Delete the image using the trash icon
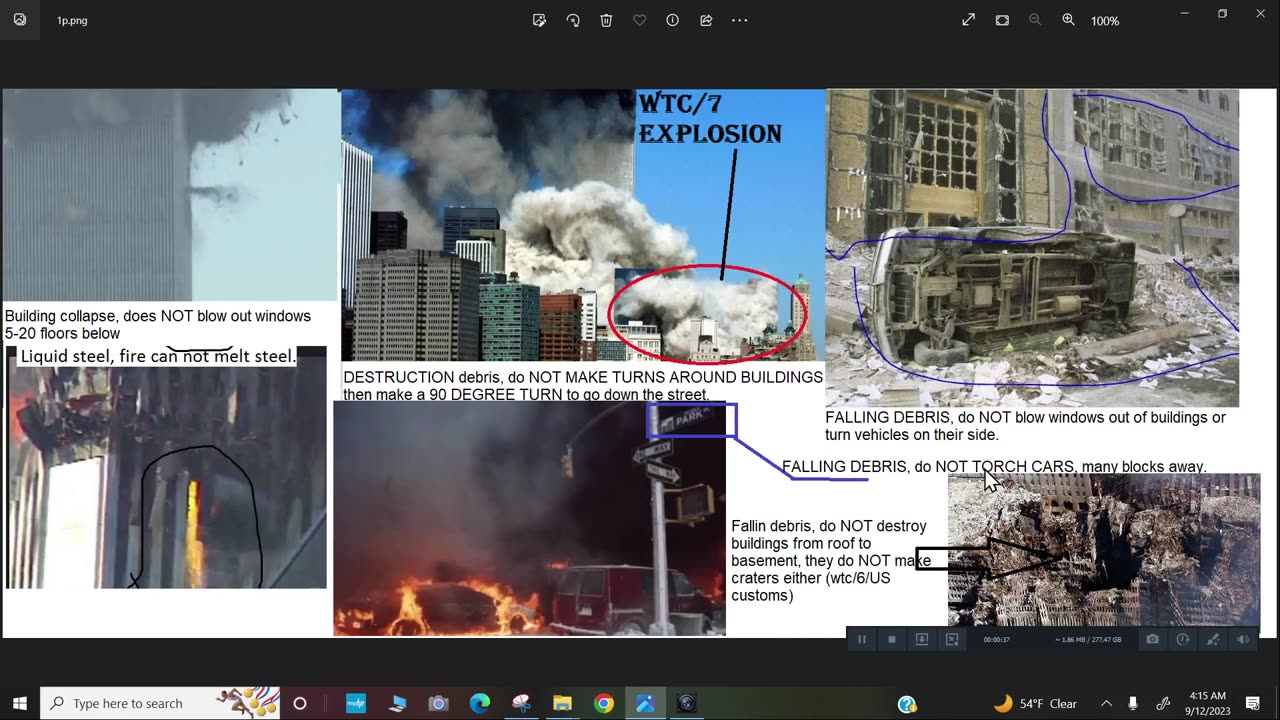This screenshot has width=1280, height=720. point(606,20)
